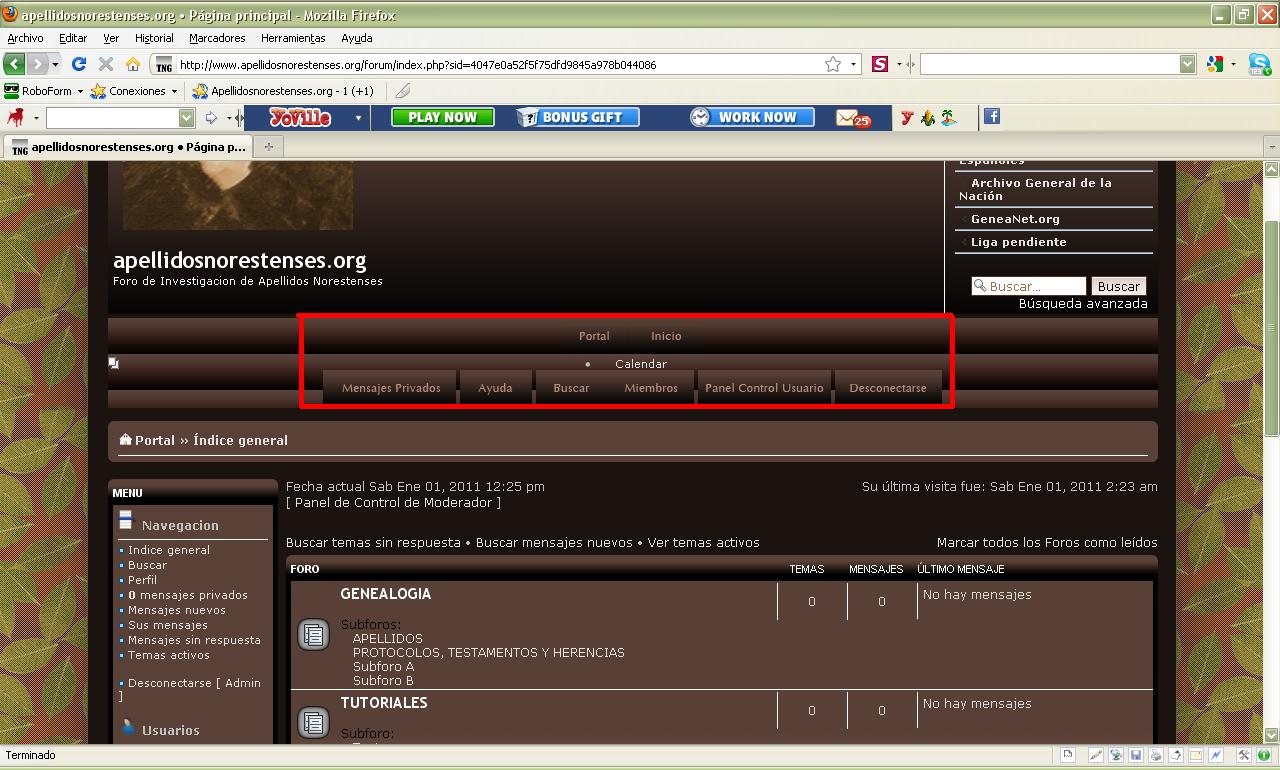Click the Forward navigation arrow
Image resolution: width=1280 pixels, height=770 pixels.
[x=37, y=64]
